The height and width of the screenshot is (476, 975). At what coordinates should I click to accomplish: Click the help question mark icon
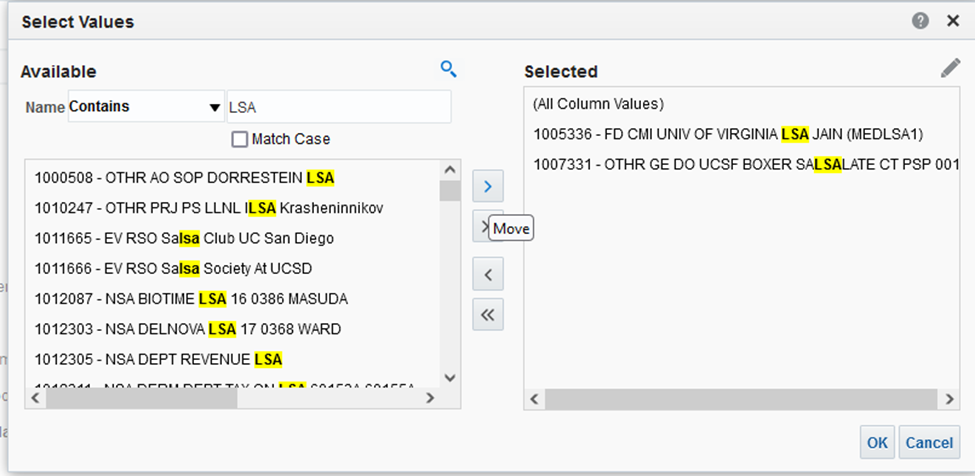920,21
